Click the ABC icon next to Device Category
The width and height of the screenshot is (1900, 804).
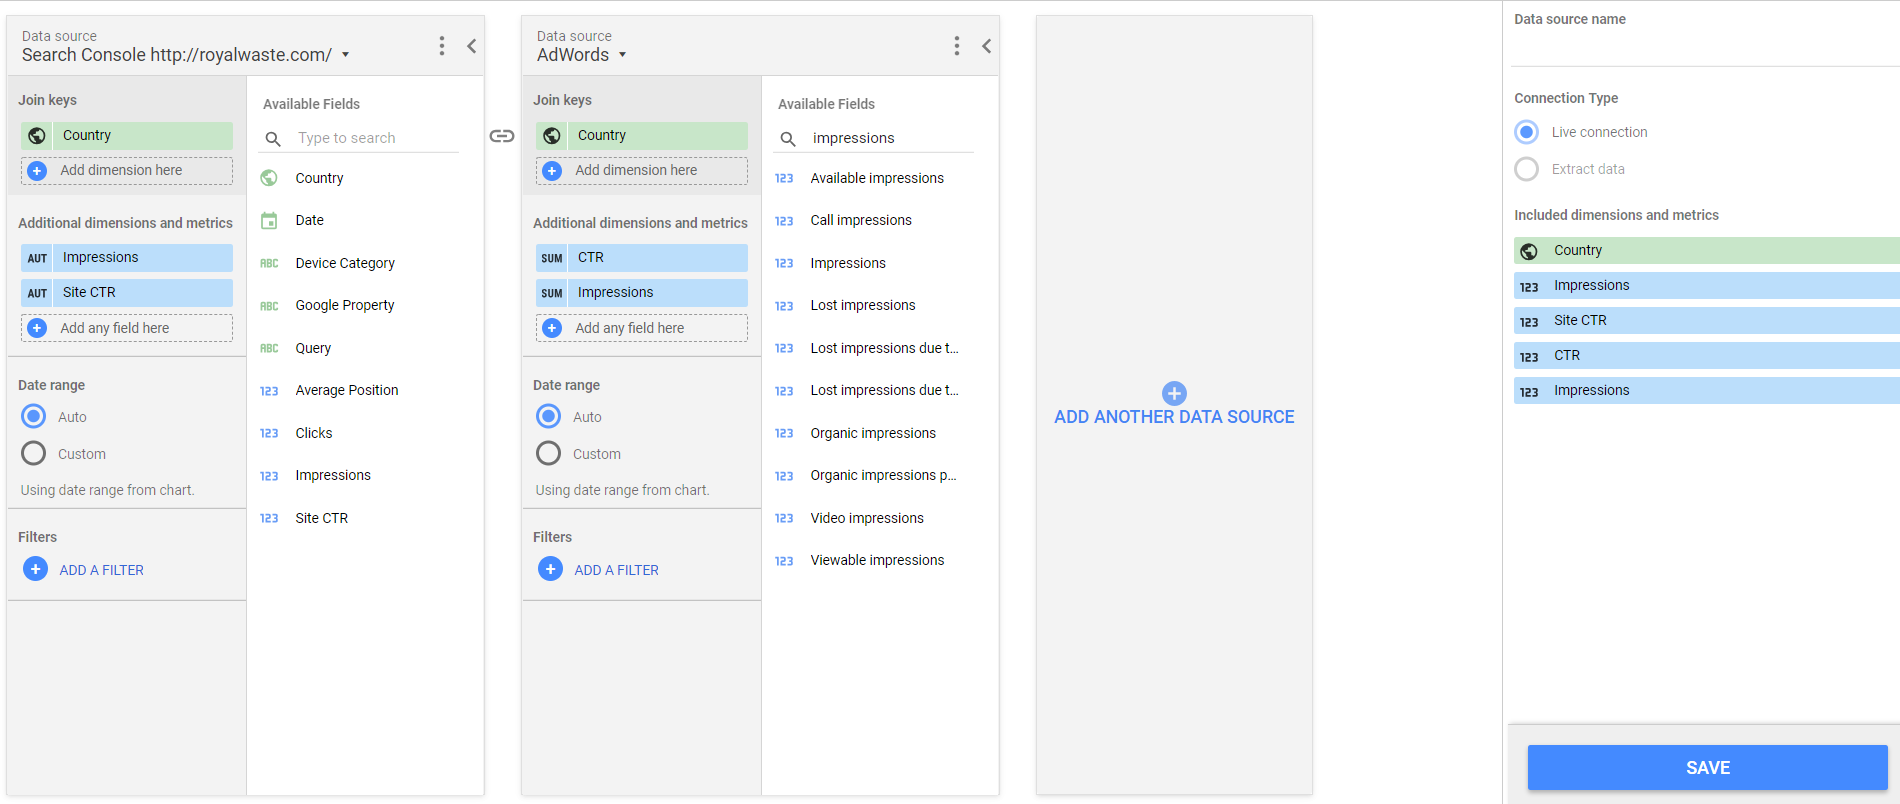click(269, 263)
